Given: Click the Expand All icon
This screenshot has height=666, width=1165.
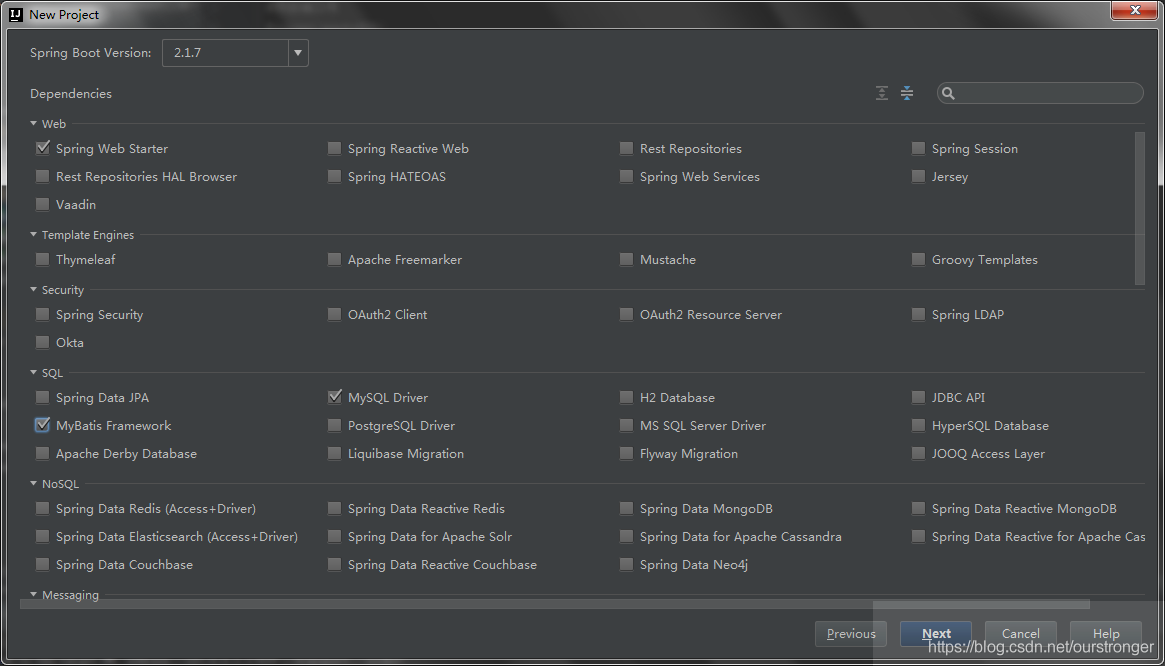Looking at the screenshot, I should coord(882,93).
